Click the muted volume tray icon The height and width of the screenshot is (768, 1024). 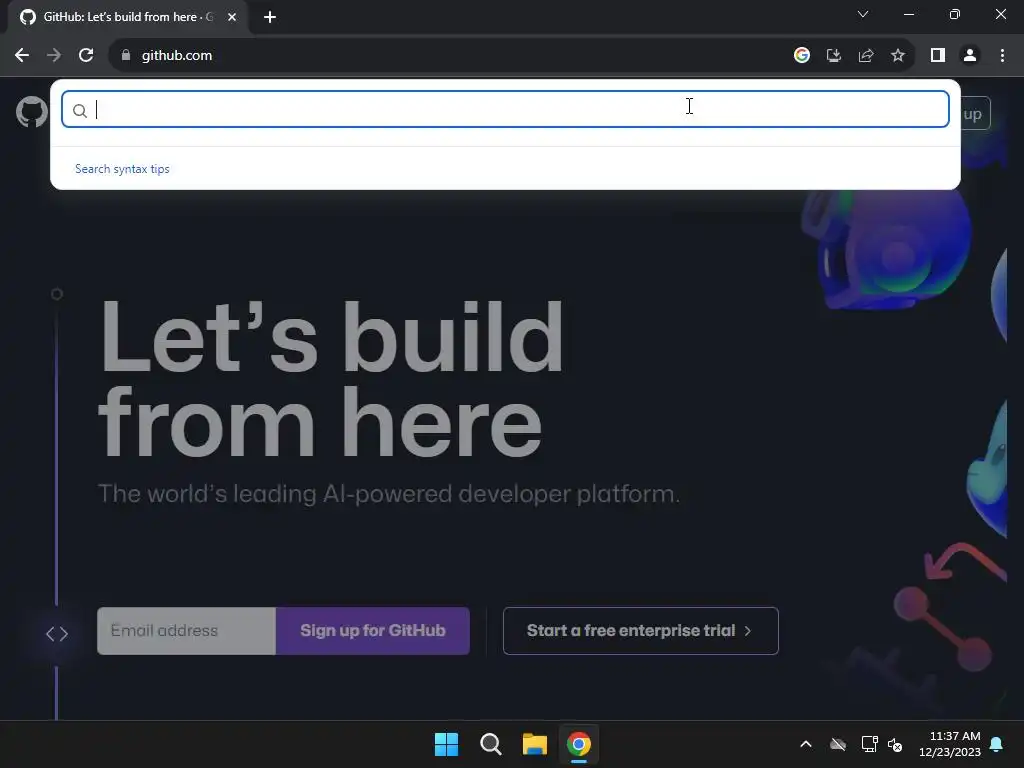[x=895, y=744]
